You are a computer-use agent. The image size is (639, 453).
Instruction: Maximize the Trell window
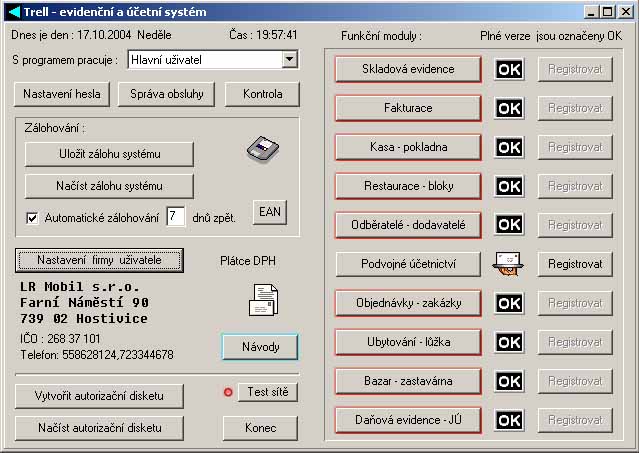(x=607, y=12)
